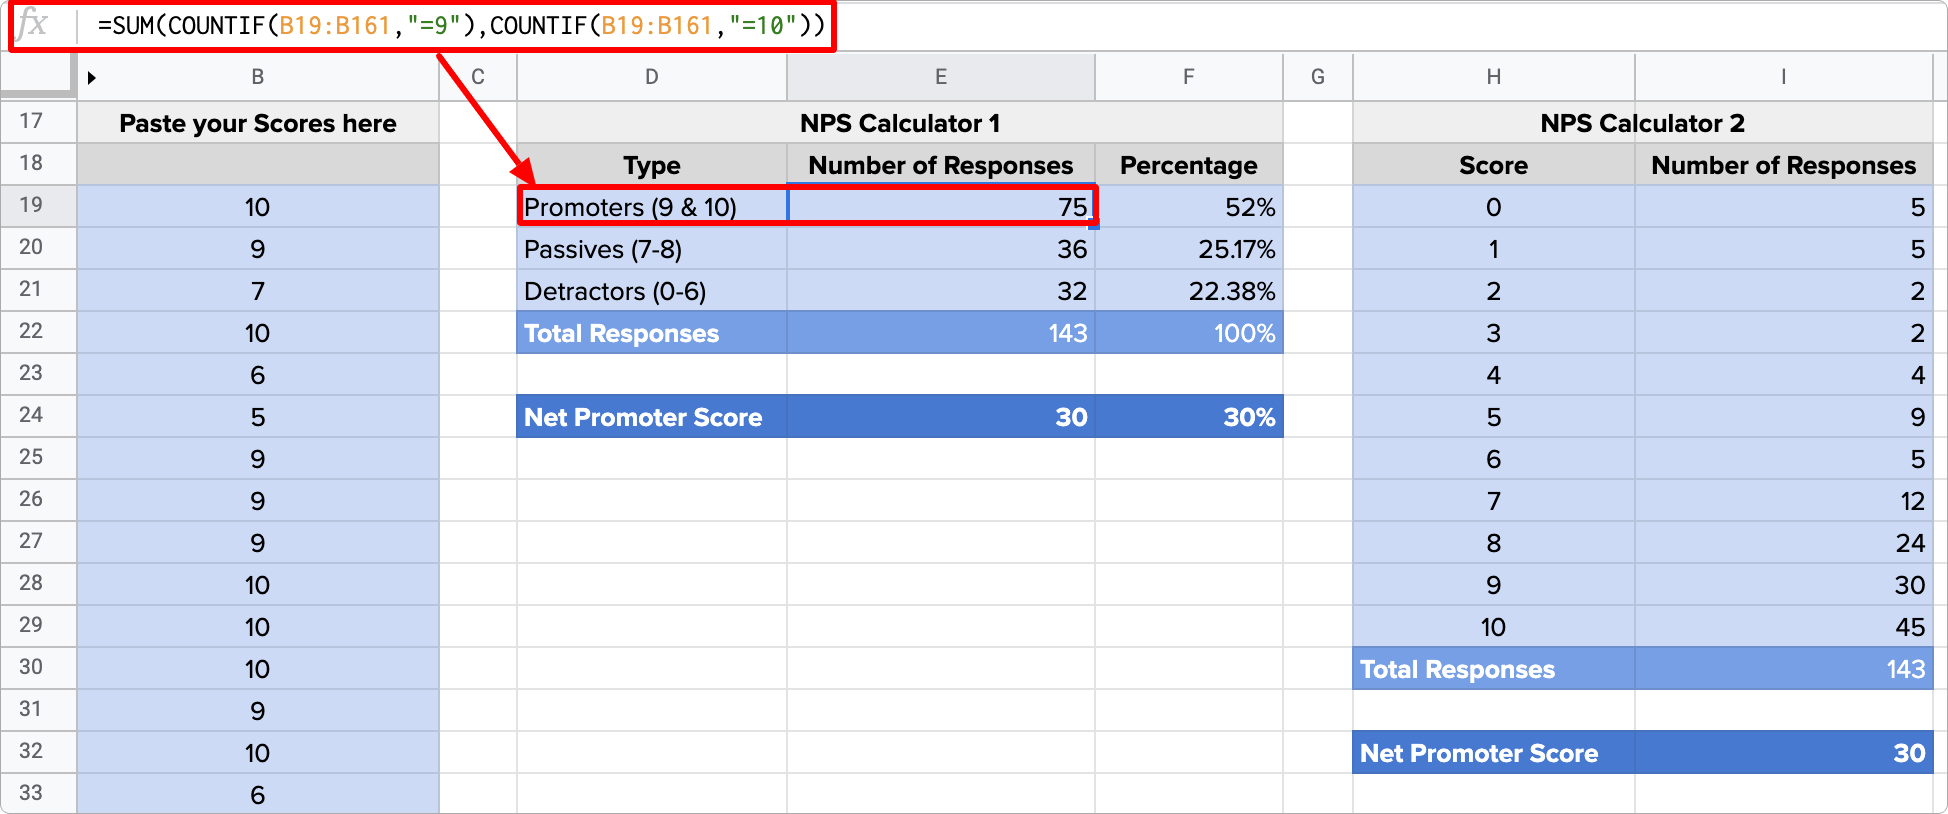Select the 30% Net Promoter Score cell
Screen dimensions: 1948x814
(x=1188, y=417)
